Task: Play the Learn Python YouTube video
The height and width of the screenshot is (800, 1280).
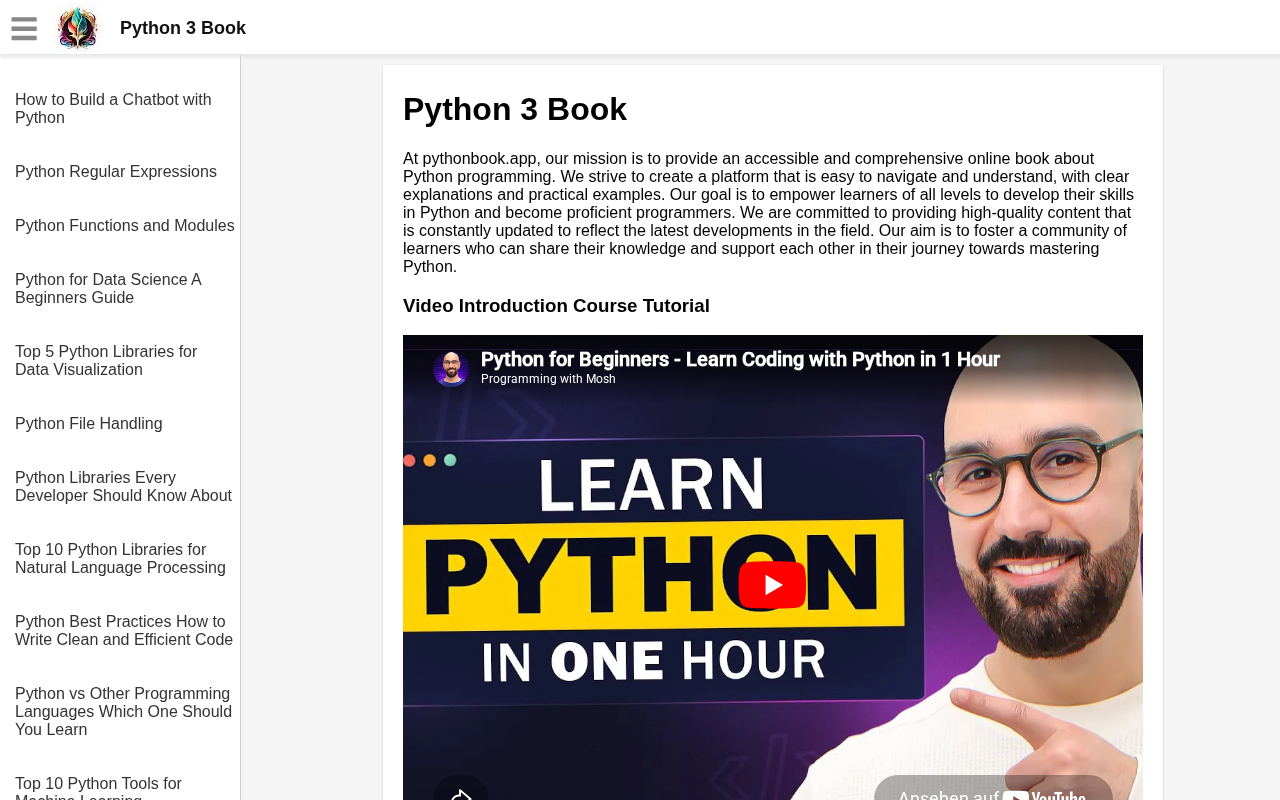Action: (x=772, y=585)
